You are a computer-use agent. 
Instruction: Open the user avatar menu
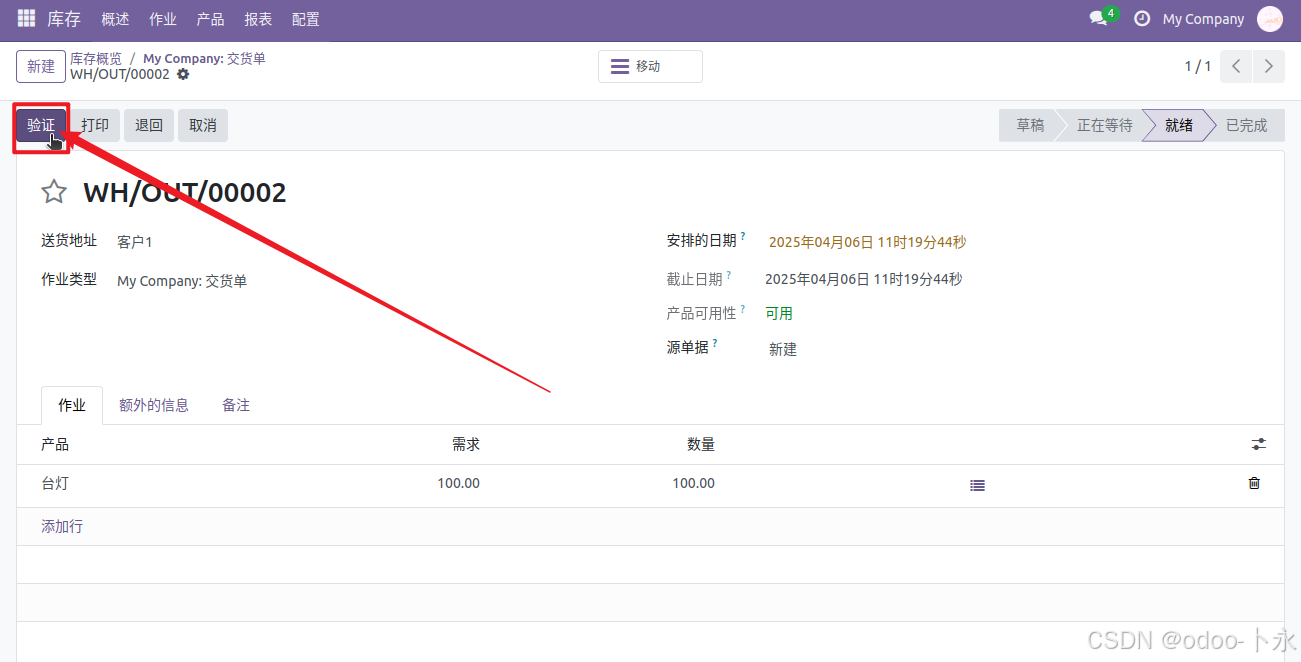(1269, 19)
